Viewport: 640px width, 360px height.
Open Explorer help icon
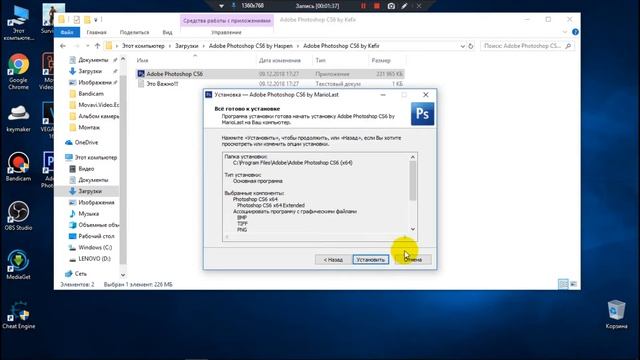(x=575, y=32)
